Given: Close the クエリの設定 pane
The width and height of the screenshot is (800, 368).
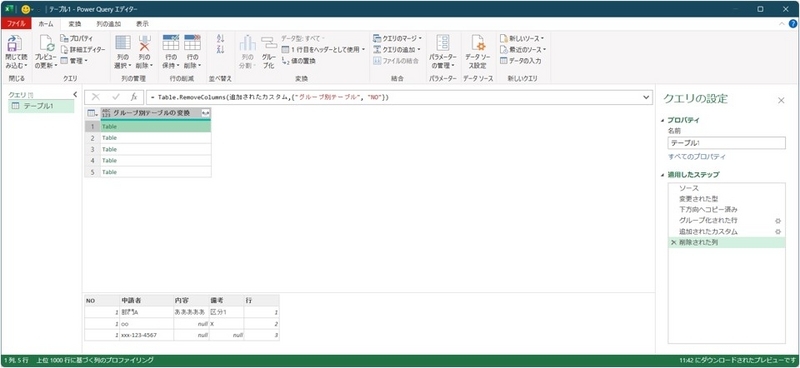Looking at the screenshot, I should tap(781, 101).
